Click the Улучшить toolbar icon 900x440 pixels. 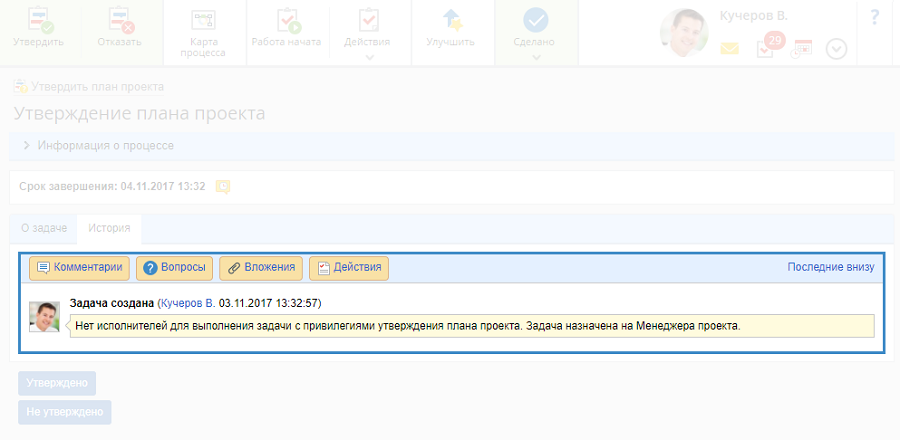pyautogui.click(x=452, y=21)
